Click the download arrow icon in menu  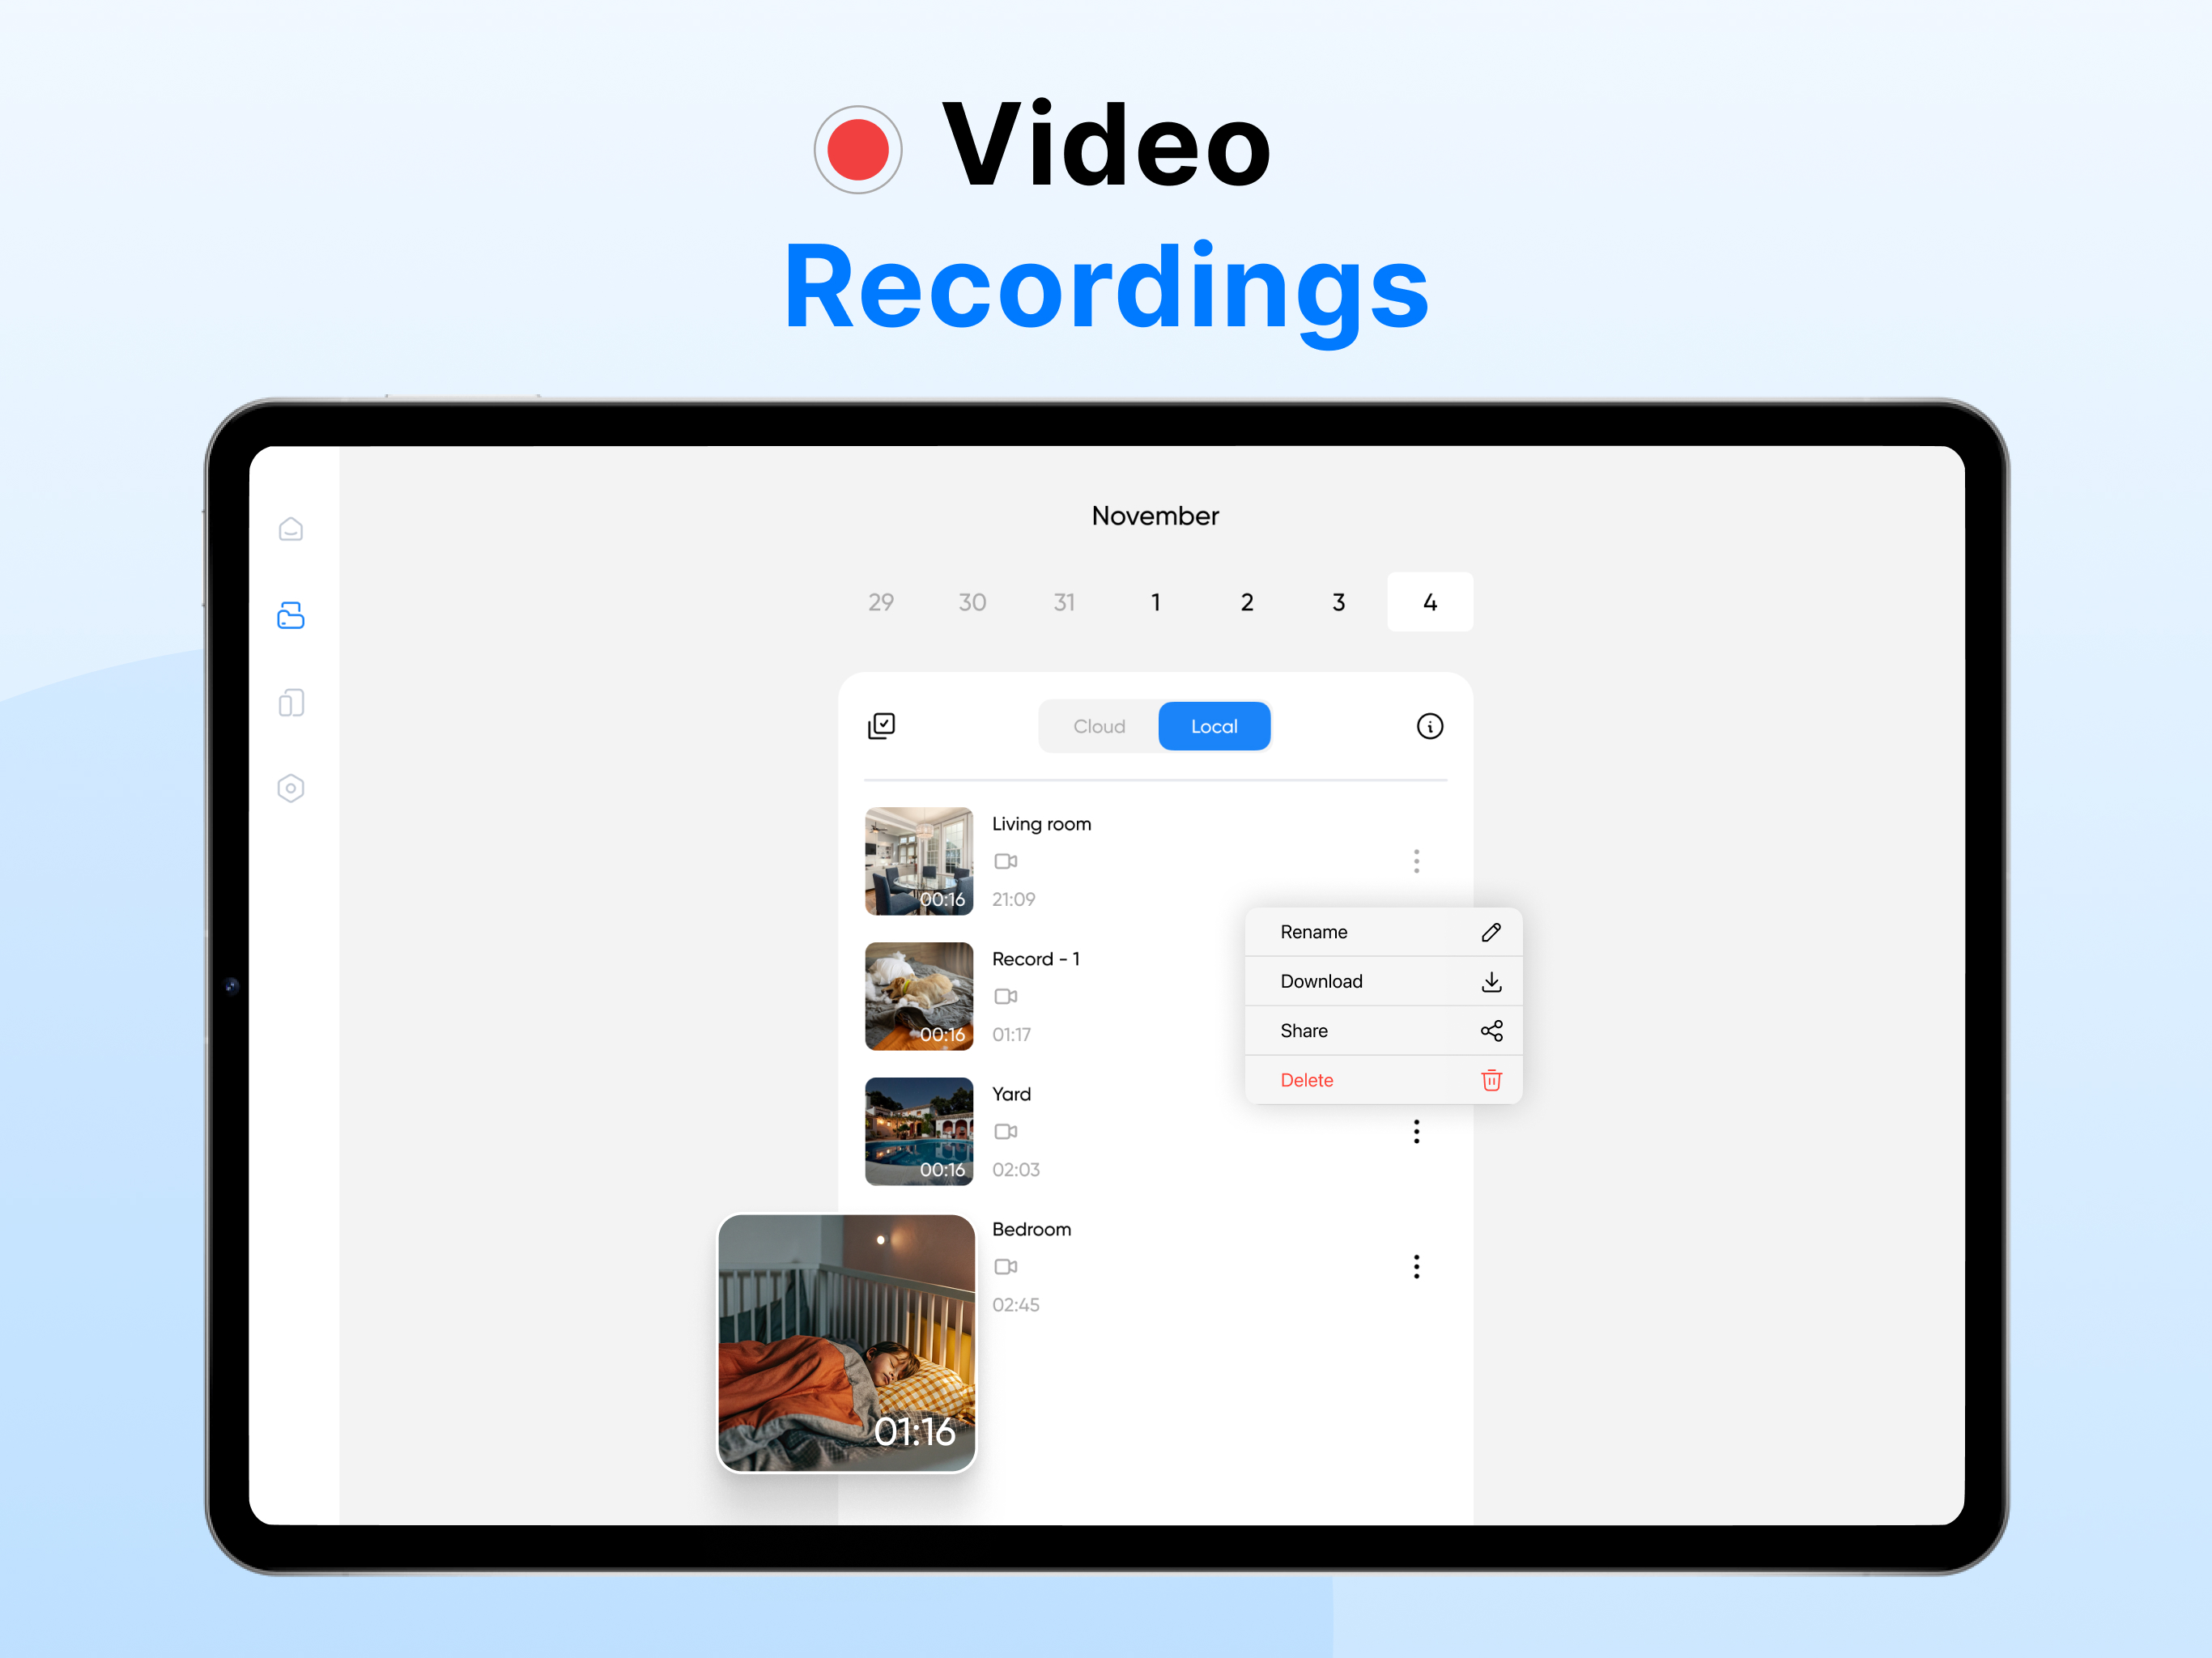[1491, 982]
